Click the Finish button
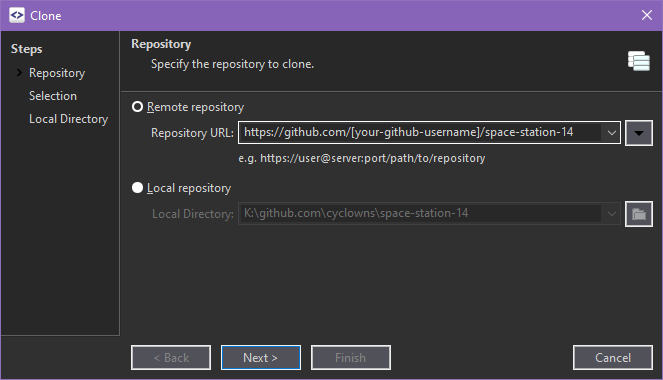This screenshot has width=663, height=380. [x=351, y=358]
